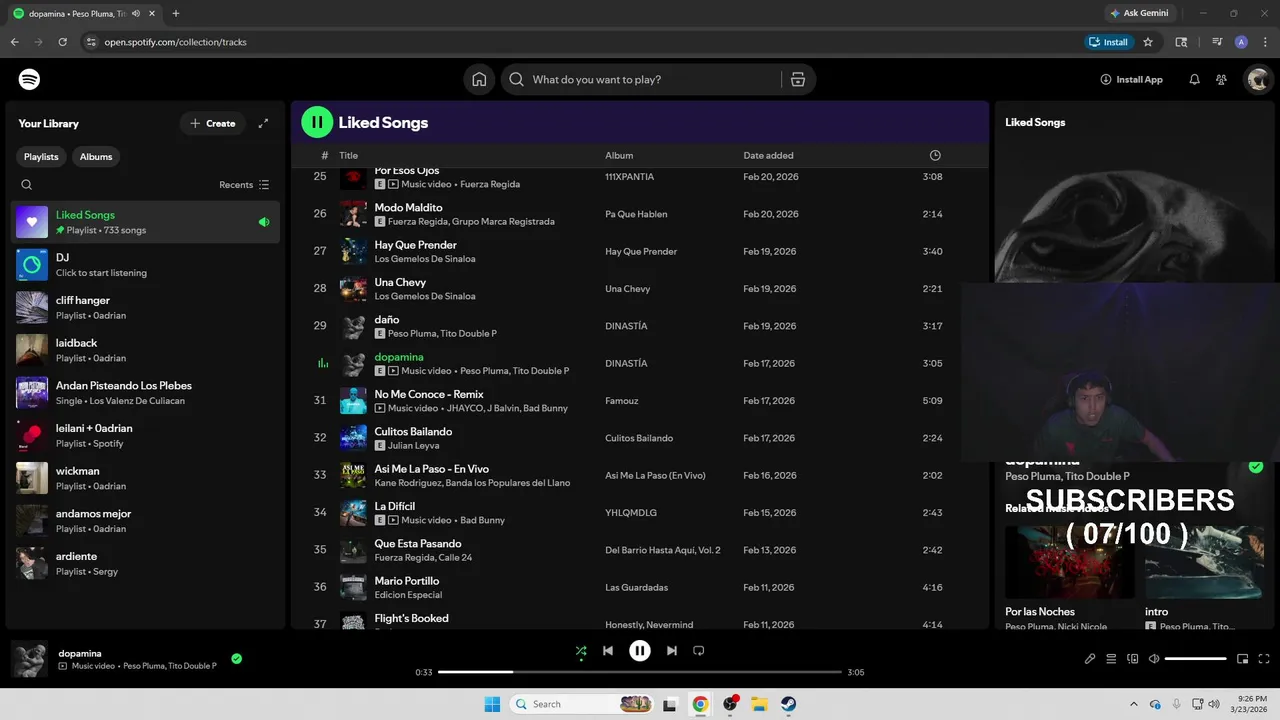Open Recents sort dropdown in library
Viewport: 1280px width, 720px height.
click(x=244, y=185)
